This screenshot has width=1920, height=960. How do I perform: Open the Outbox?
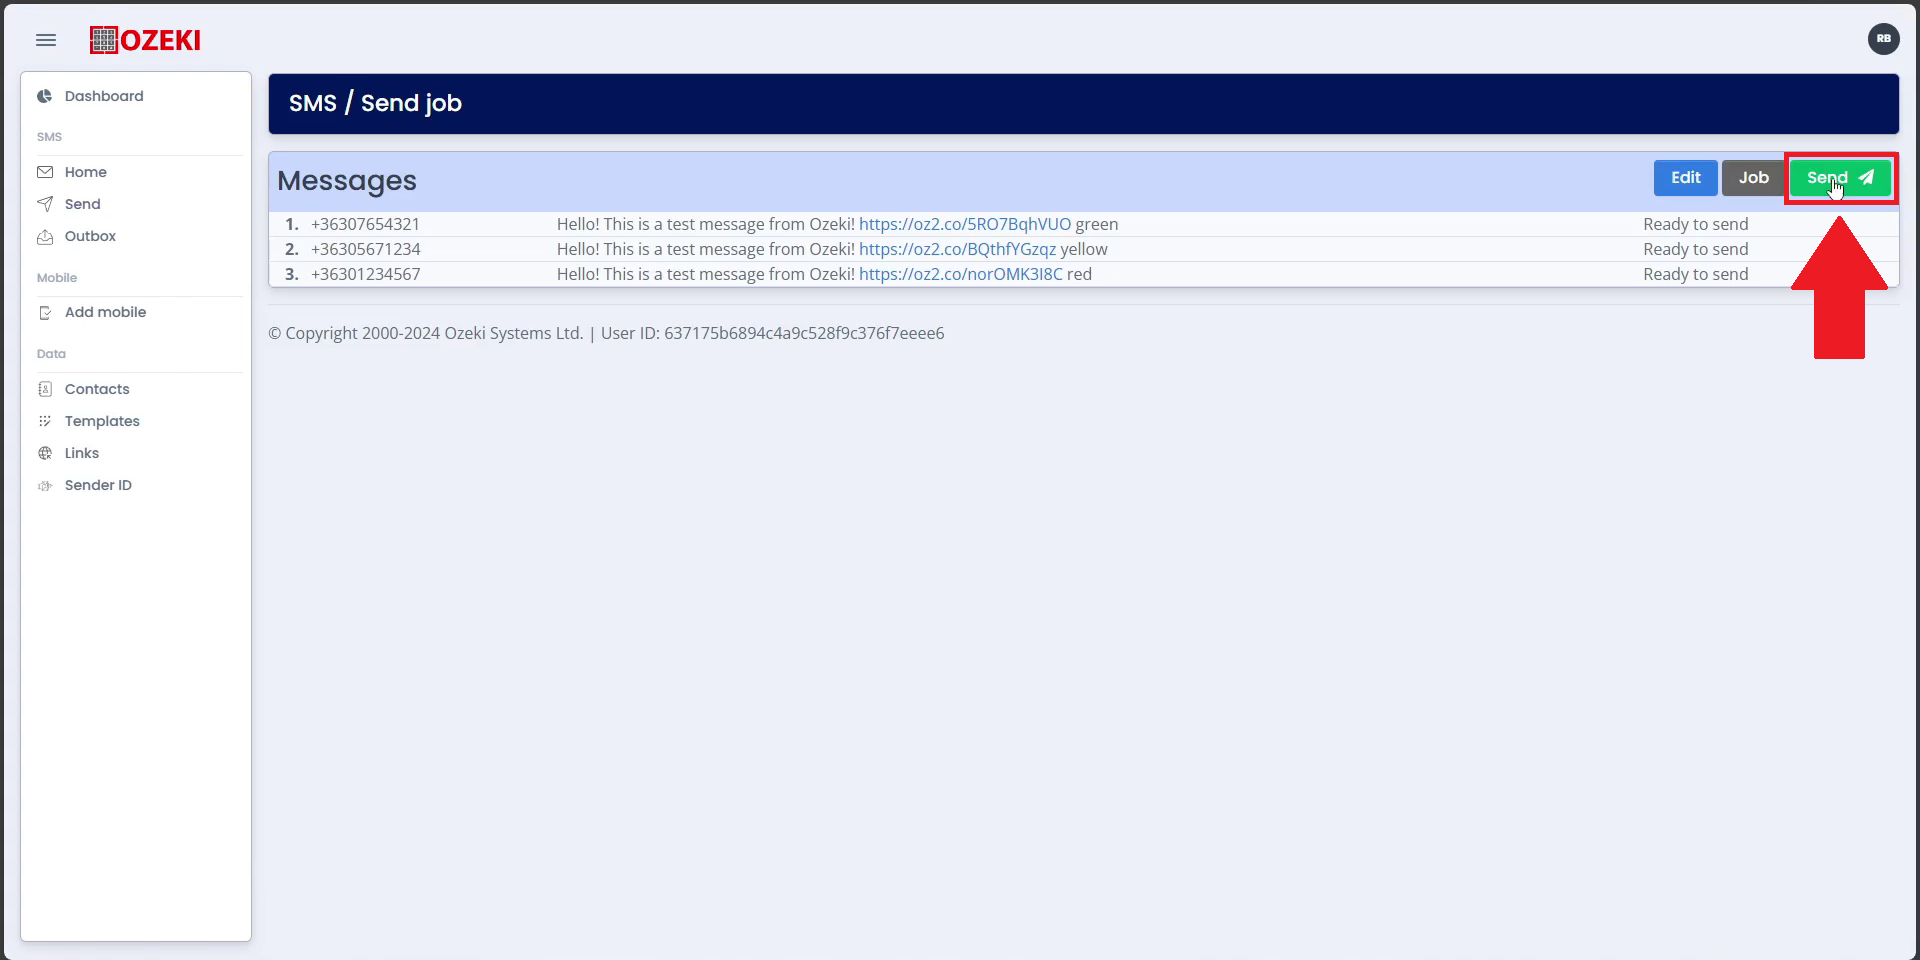pyautogui.click(x=91, y=236)
